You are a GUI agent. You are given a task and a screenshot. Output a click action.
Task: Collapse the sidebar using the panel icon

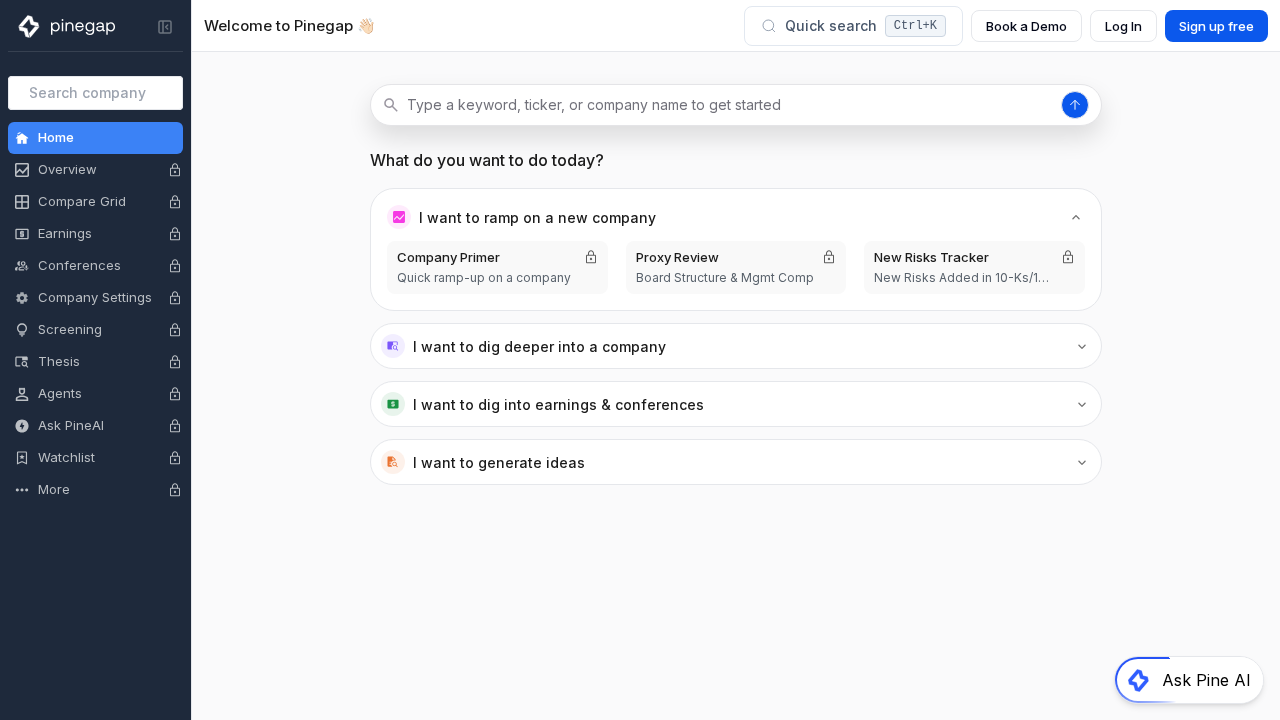coord(165,27)
